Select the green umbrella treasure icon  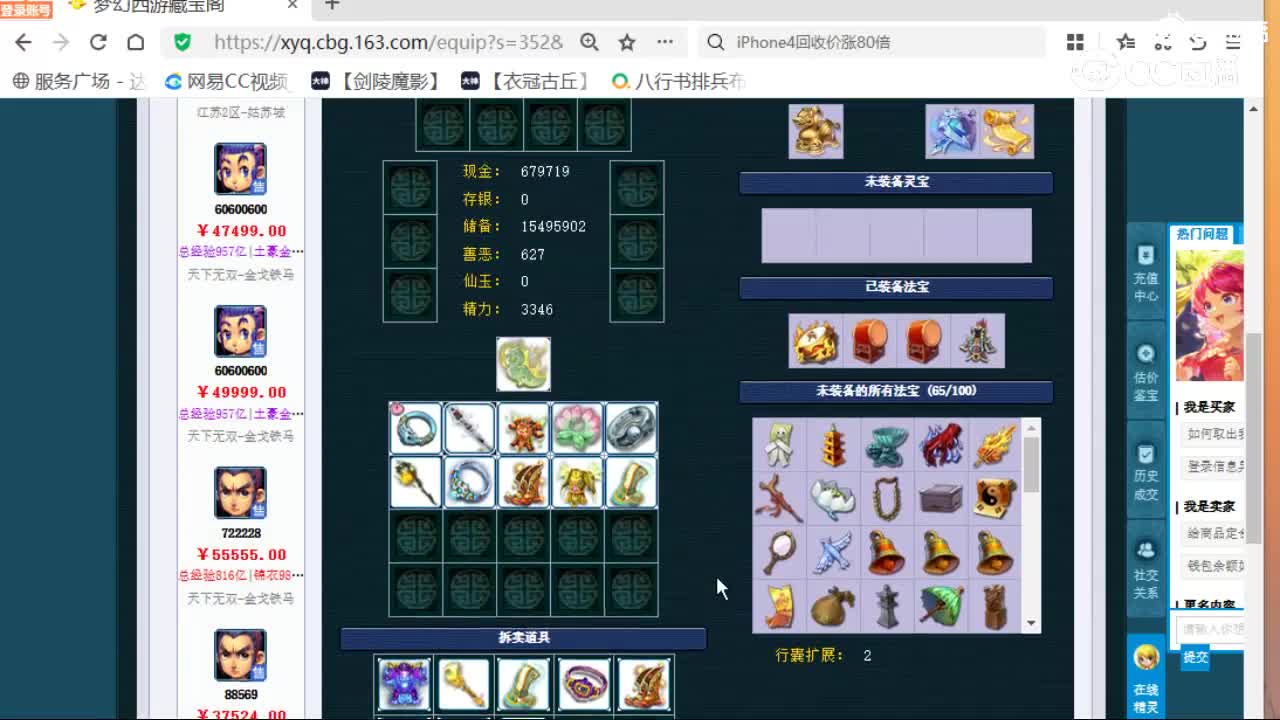(940, 606)
